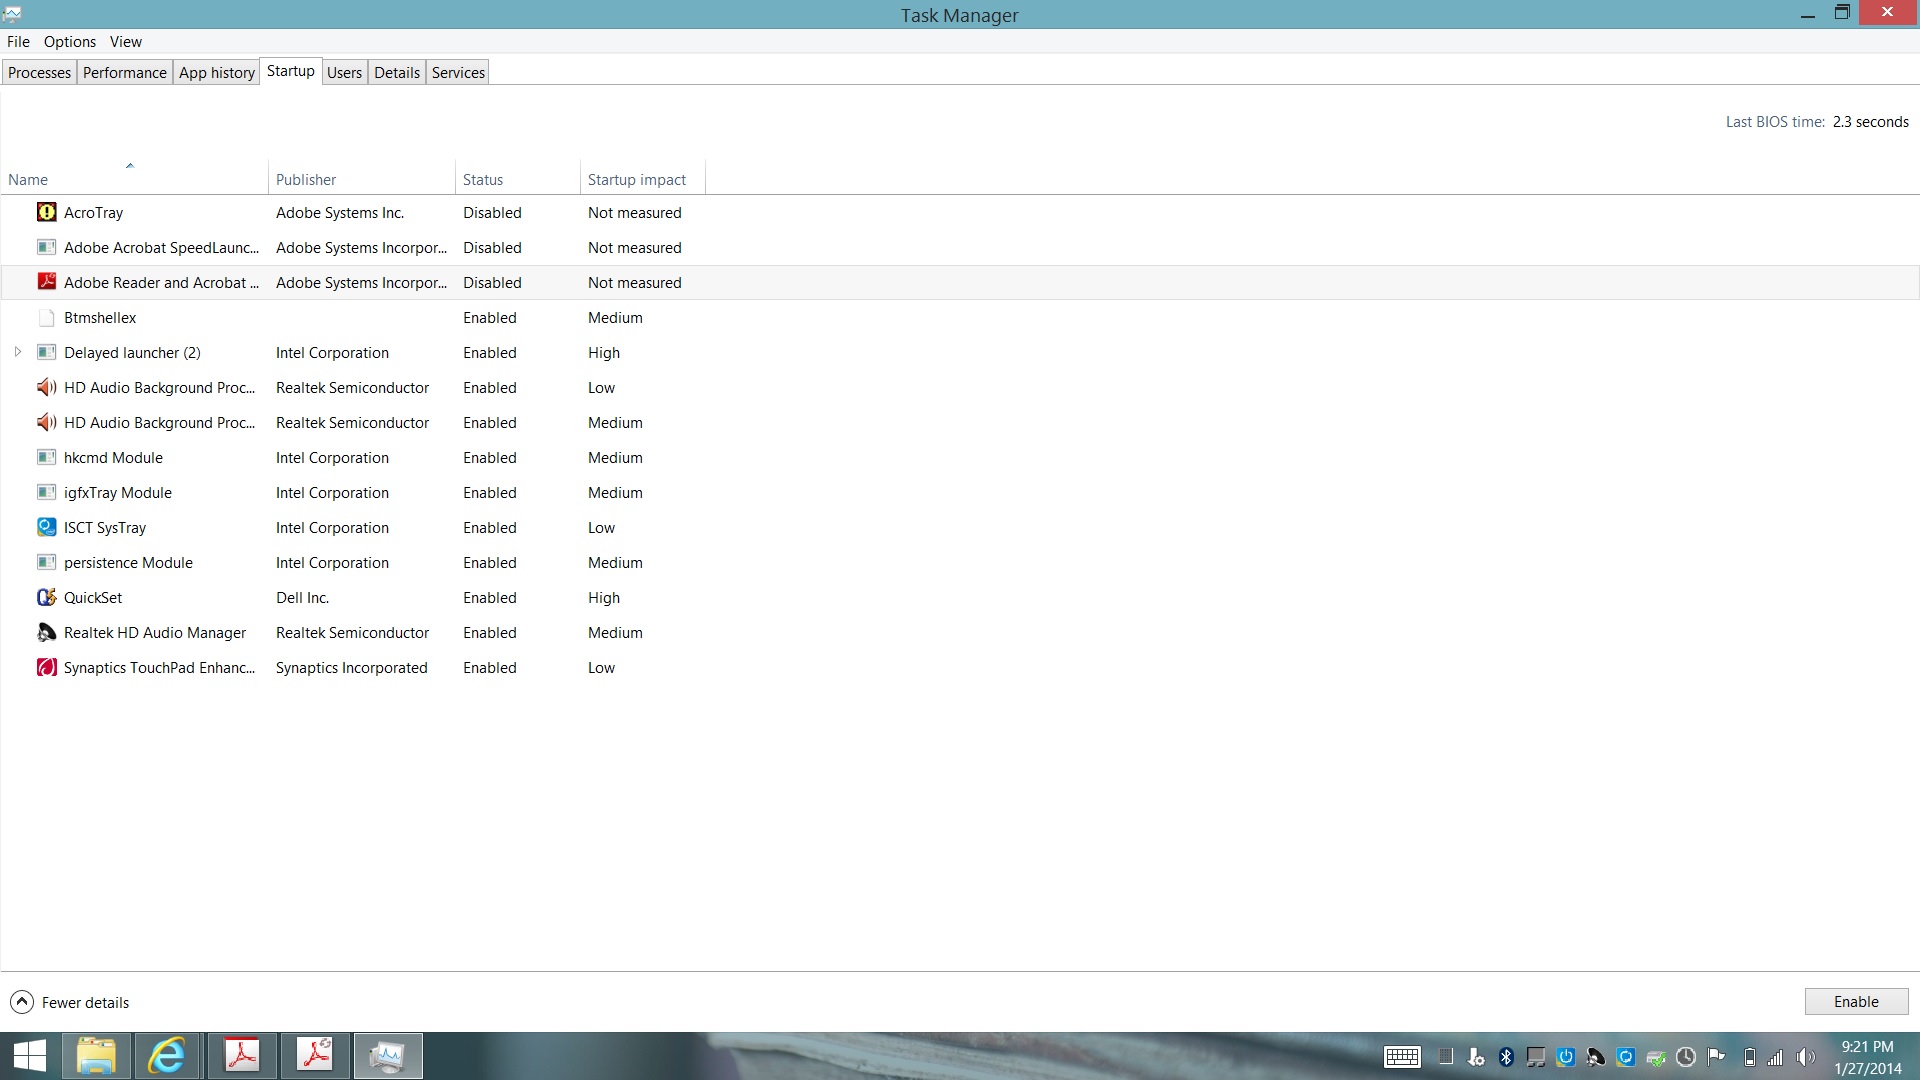The image size is (1920, 1080).
Task: Click the Enable button
Action: (1856, 1001)
